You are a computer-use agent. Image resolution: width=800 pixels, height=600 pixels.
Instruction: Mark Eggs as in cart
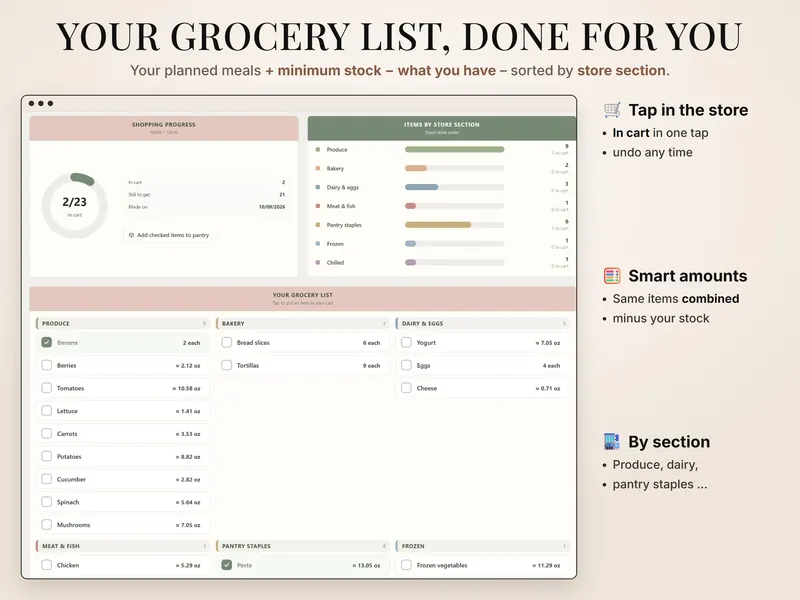tap(406, 365)
